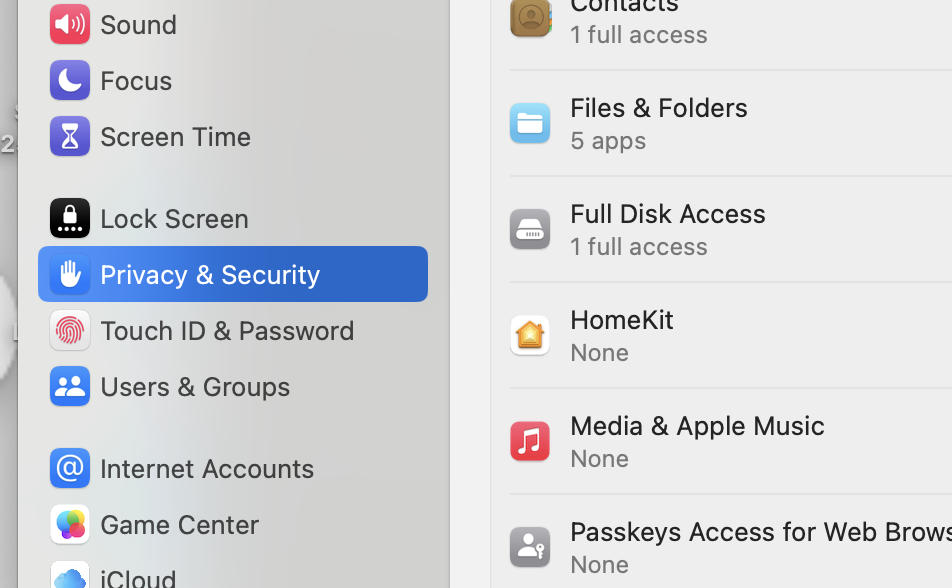Go to Screen Time settings
Screen dimensions: 952x588
175,136
